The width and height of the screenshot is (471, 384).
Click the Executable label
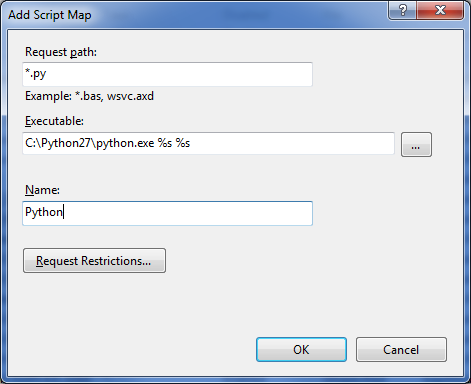click(54, 121)
